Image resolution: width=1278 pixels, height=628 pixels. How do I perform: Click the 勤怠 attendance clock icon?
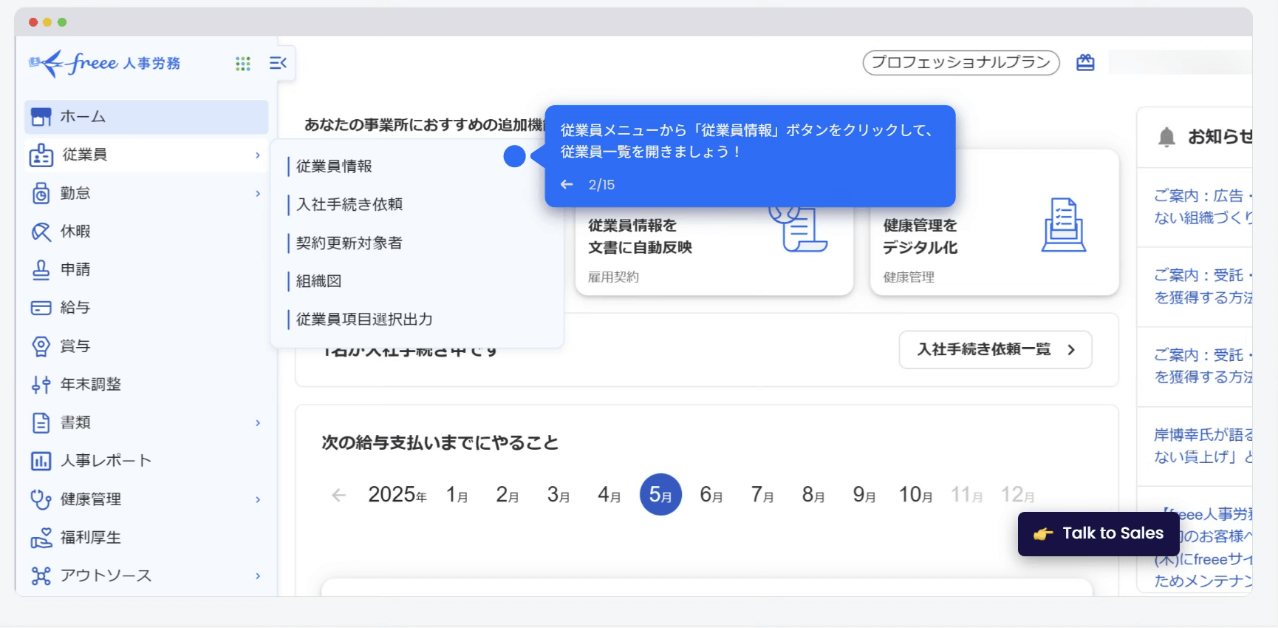pos(41,193)
